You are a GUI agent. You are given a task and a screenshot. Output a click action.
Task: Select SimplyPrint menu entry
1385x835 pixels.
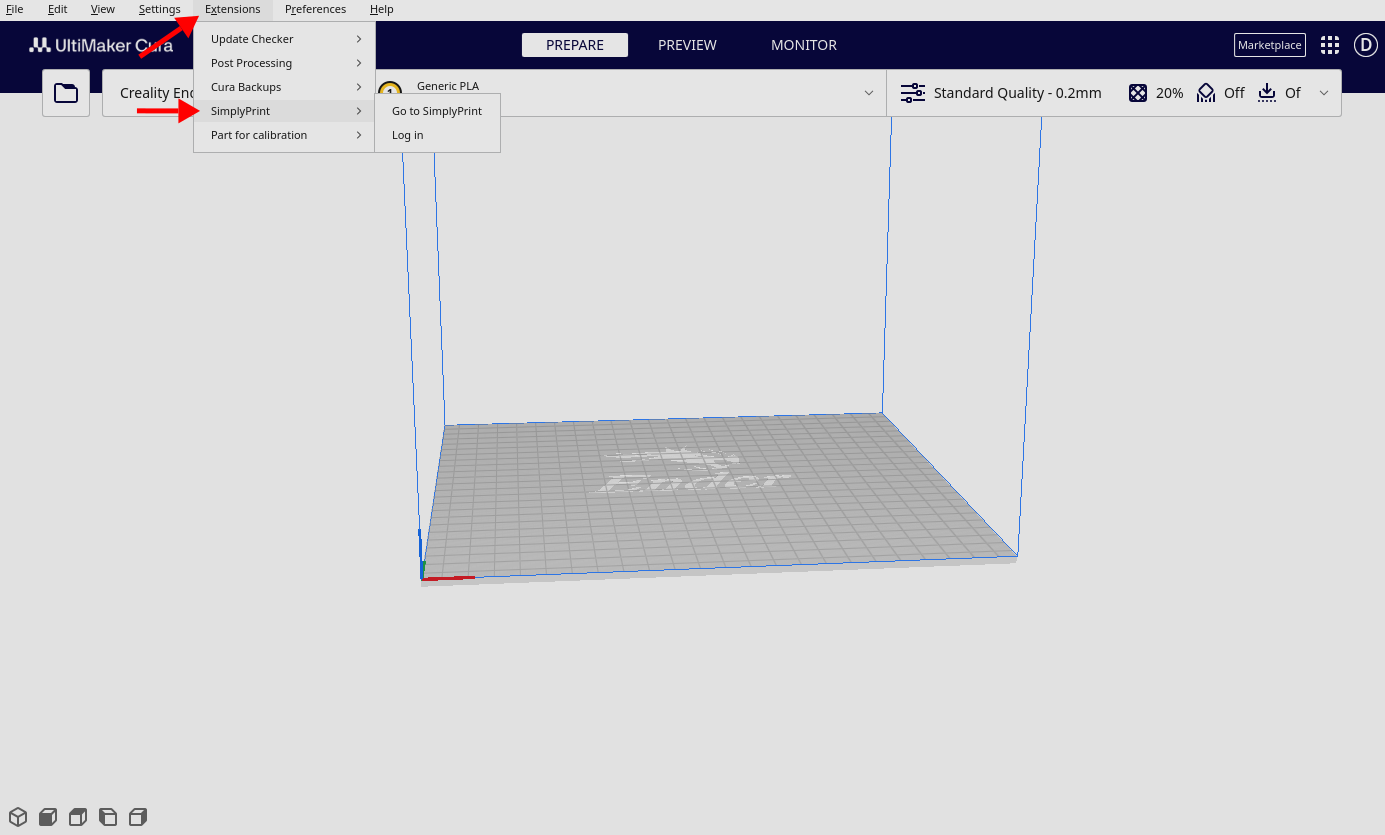(284, 111)
